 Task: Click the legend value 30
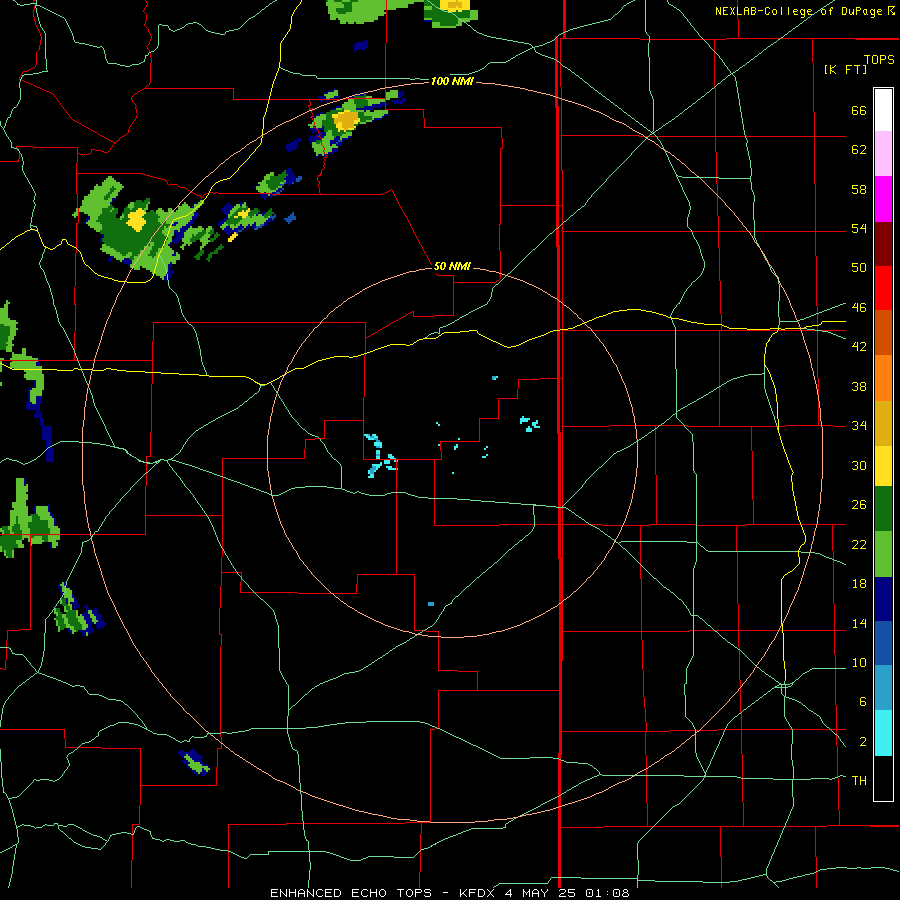(x=859, y=465)
